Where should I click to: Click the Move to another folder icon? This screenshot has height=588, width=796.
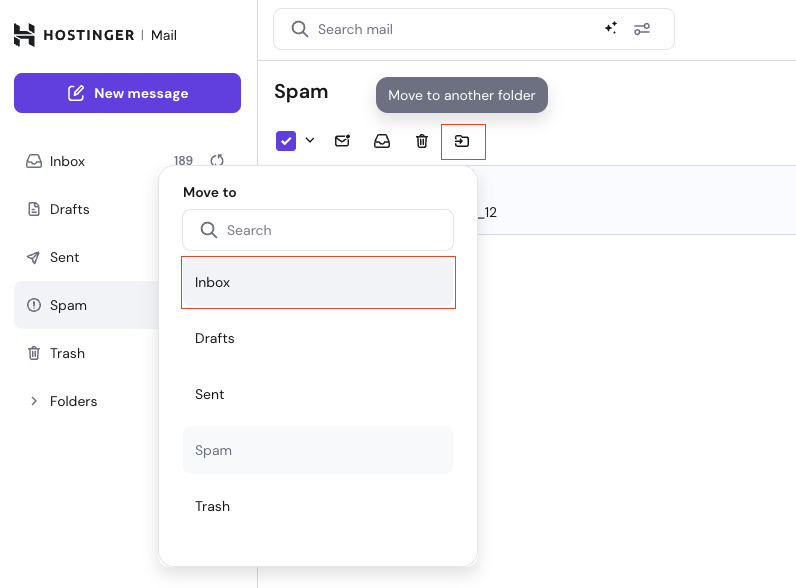click(x=462, y=141)
